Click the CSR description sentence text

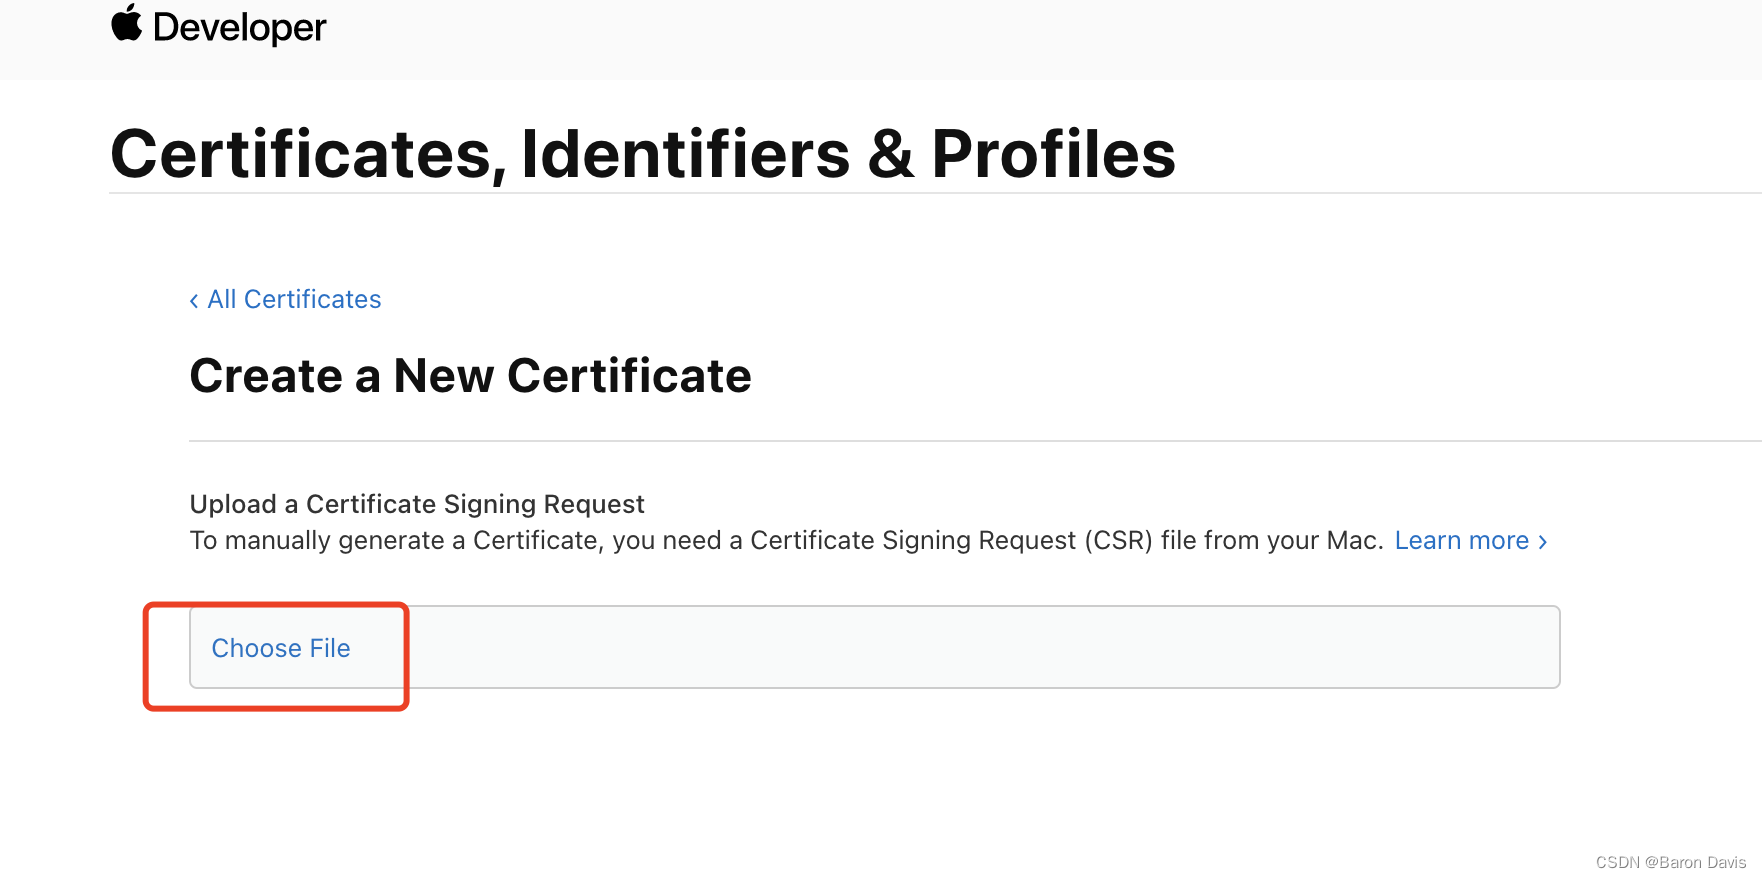coord(786,540)
